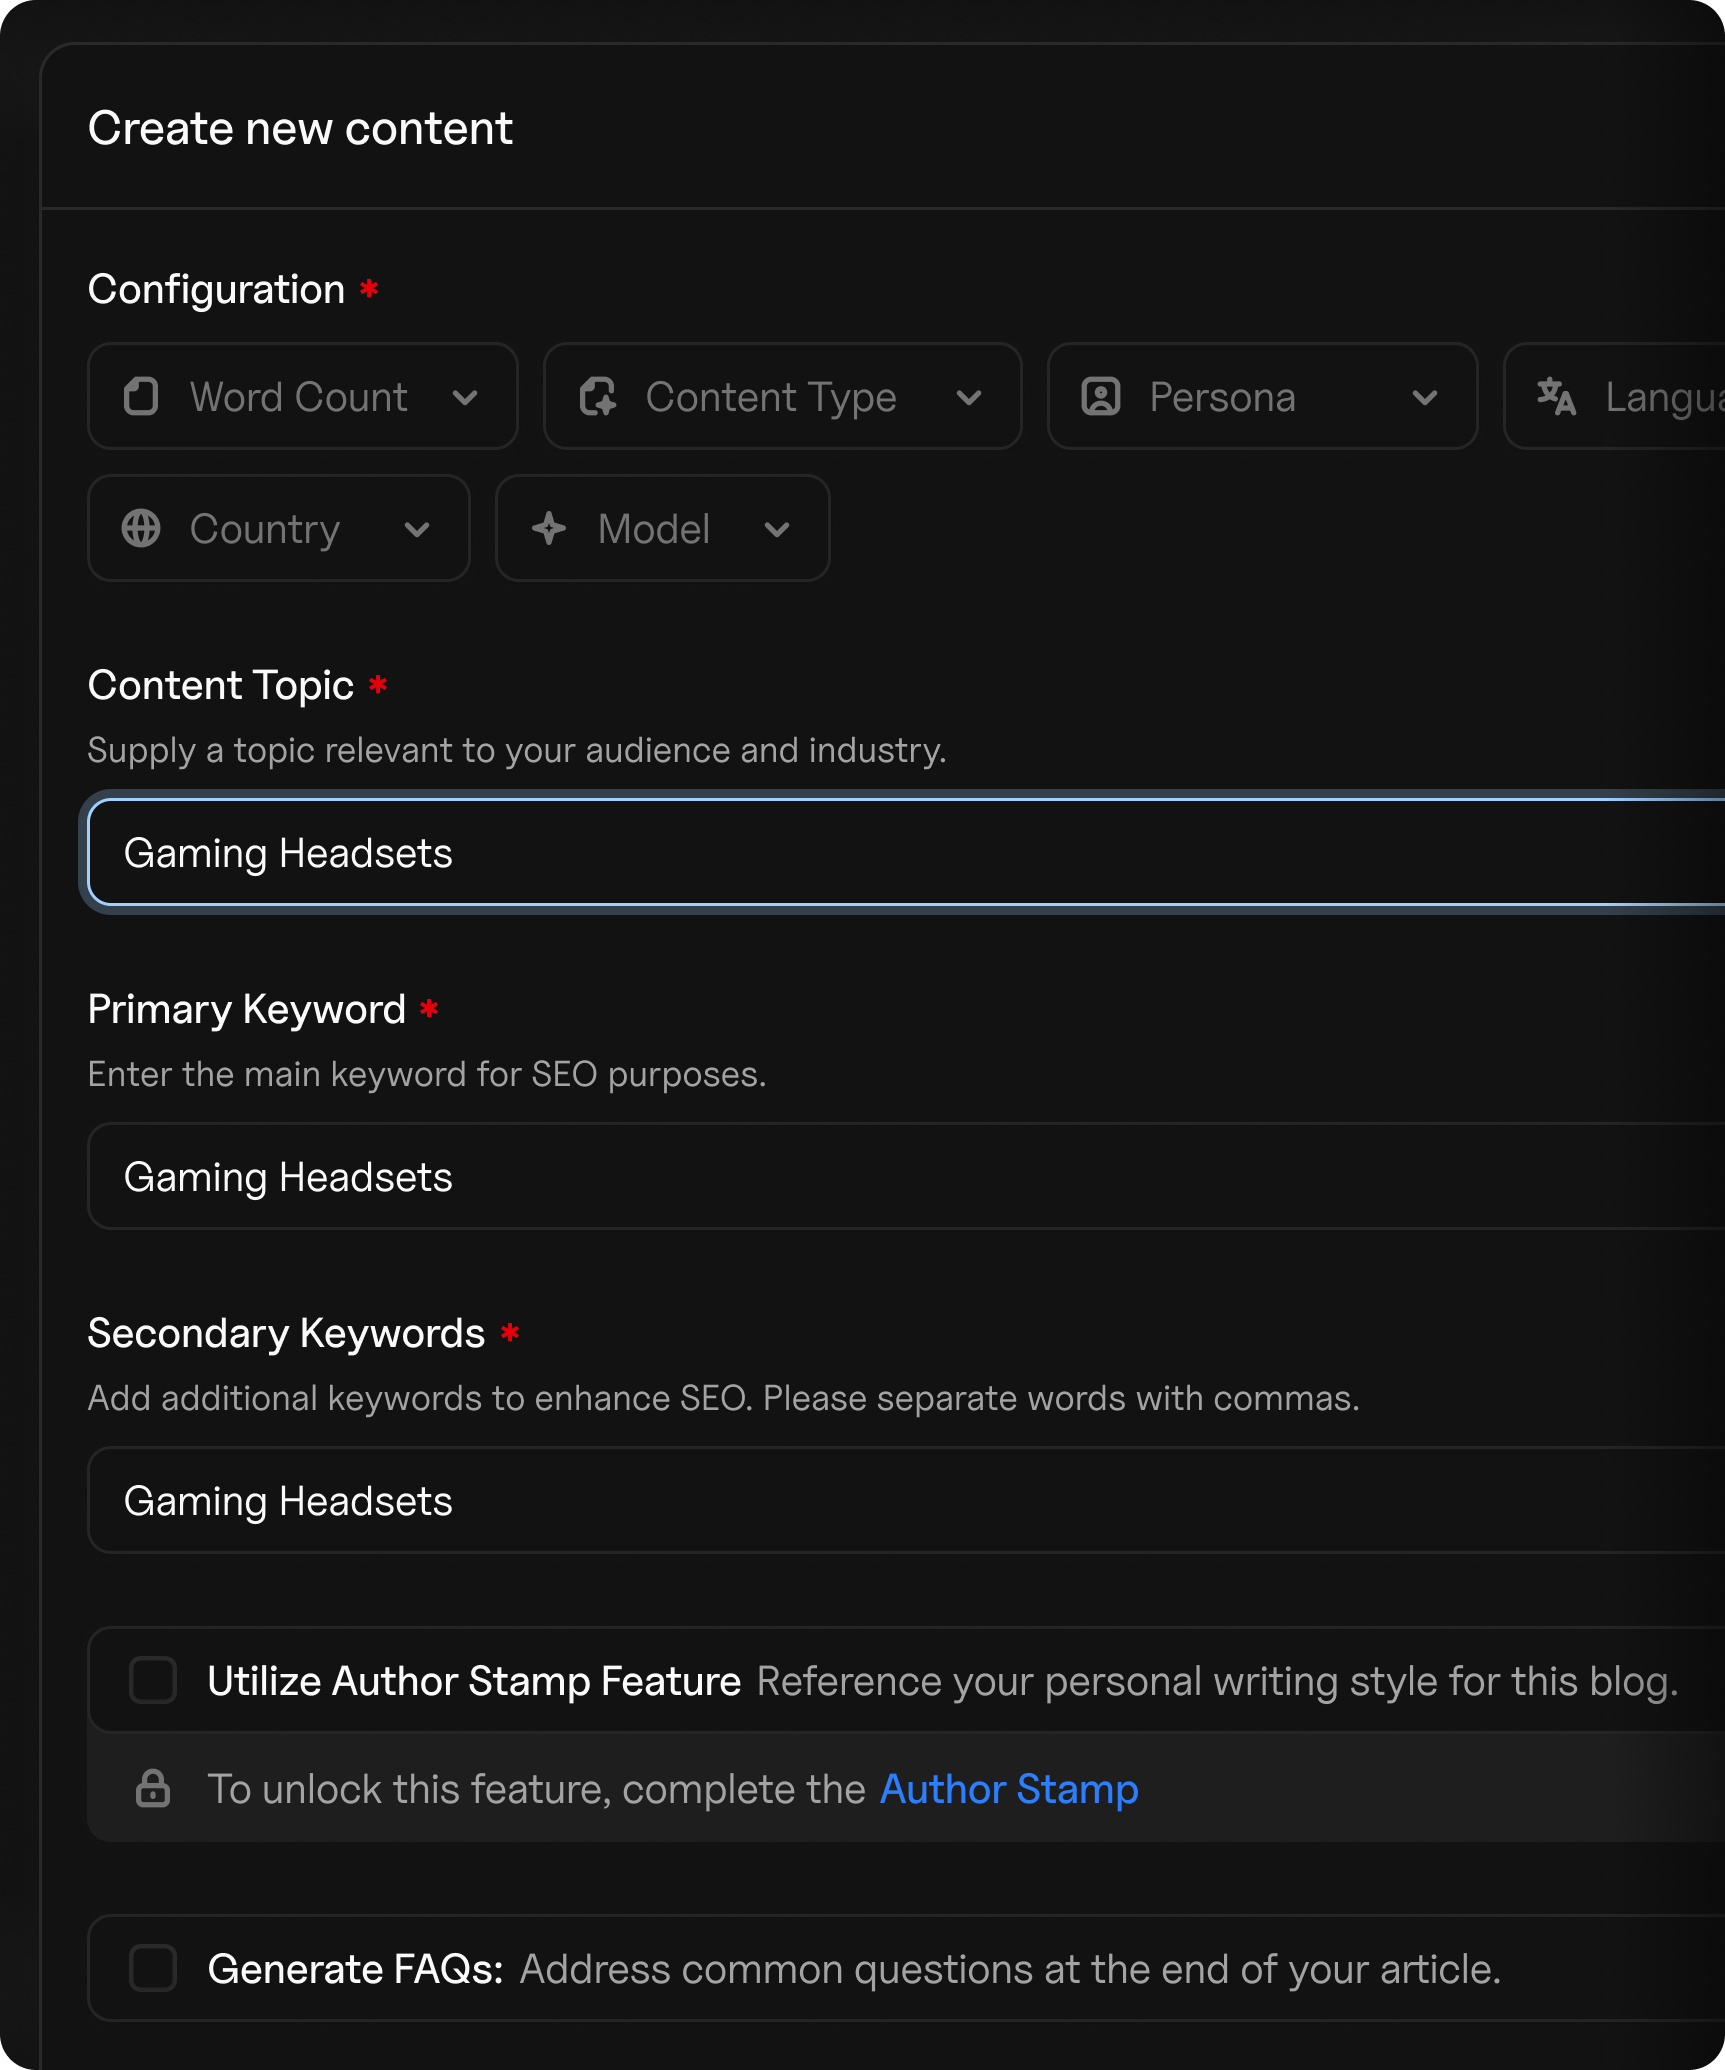Click the Utilize Author Stamp Feature label
Screen dimensions: 1725x2070
click(x=474, y=1681)
